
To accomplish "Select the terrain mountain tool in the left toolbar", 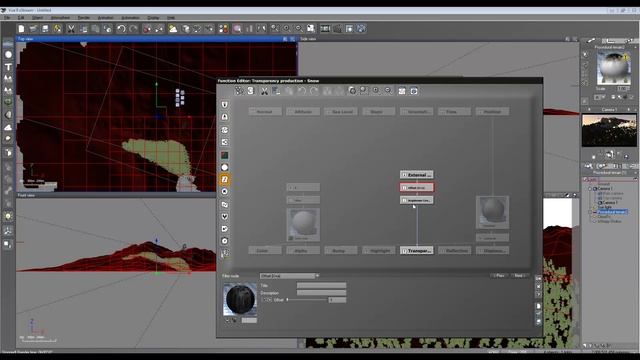I will tap(8, 78).
